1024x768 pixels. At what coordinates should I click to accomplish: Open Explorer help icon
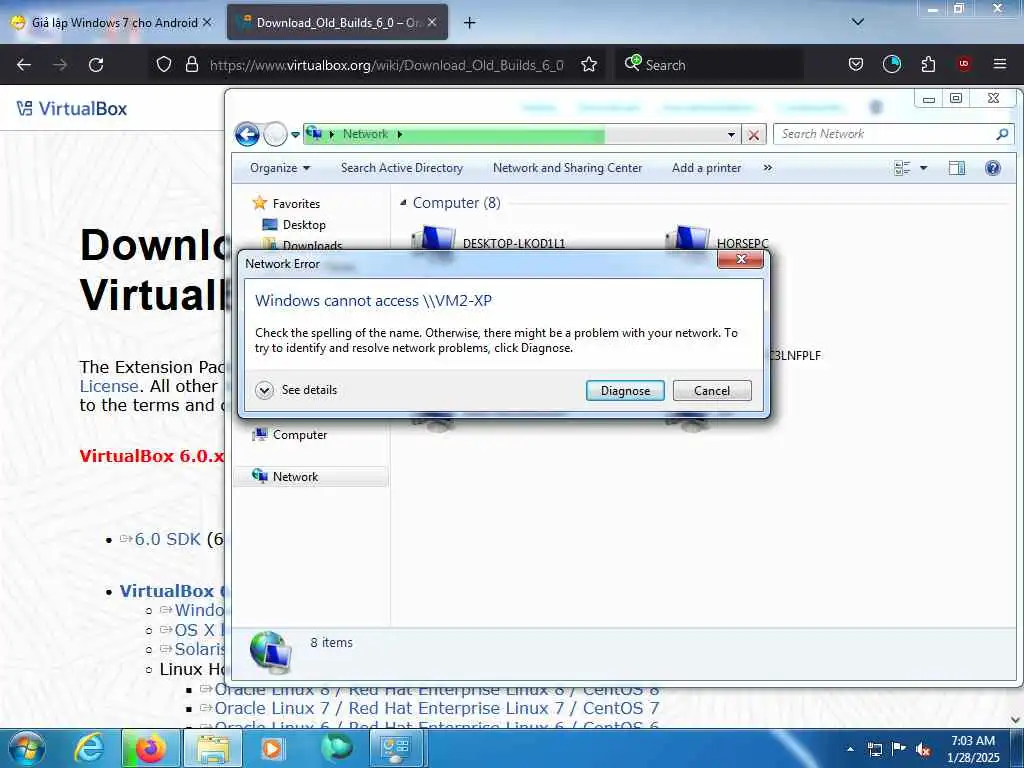[x=993, y=168]
